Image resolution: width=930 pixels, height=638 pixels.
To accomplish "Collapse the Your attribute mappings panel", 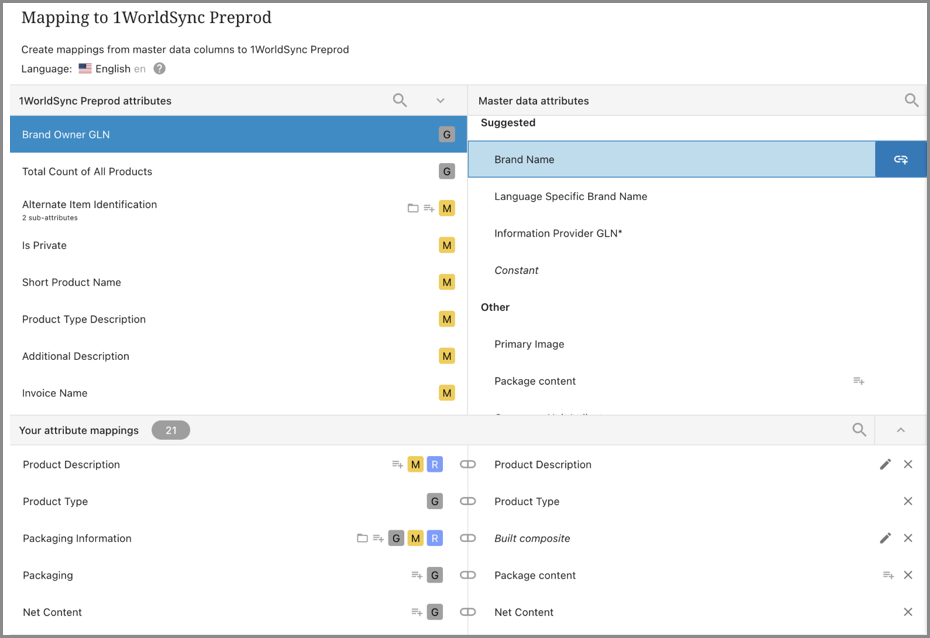I will (x=900, y=430).
